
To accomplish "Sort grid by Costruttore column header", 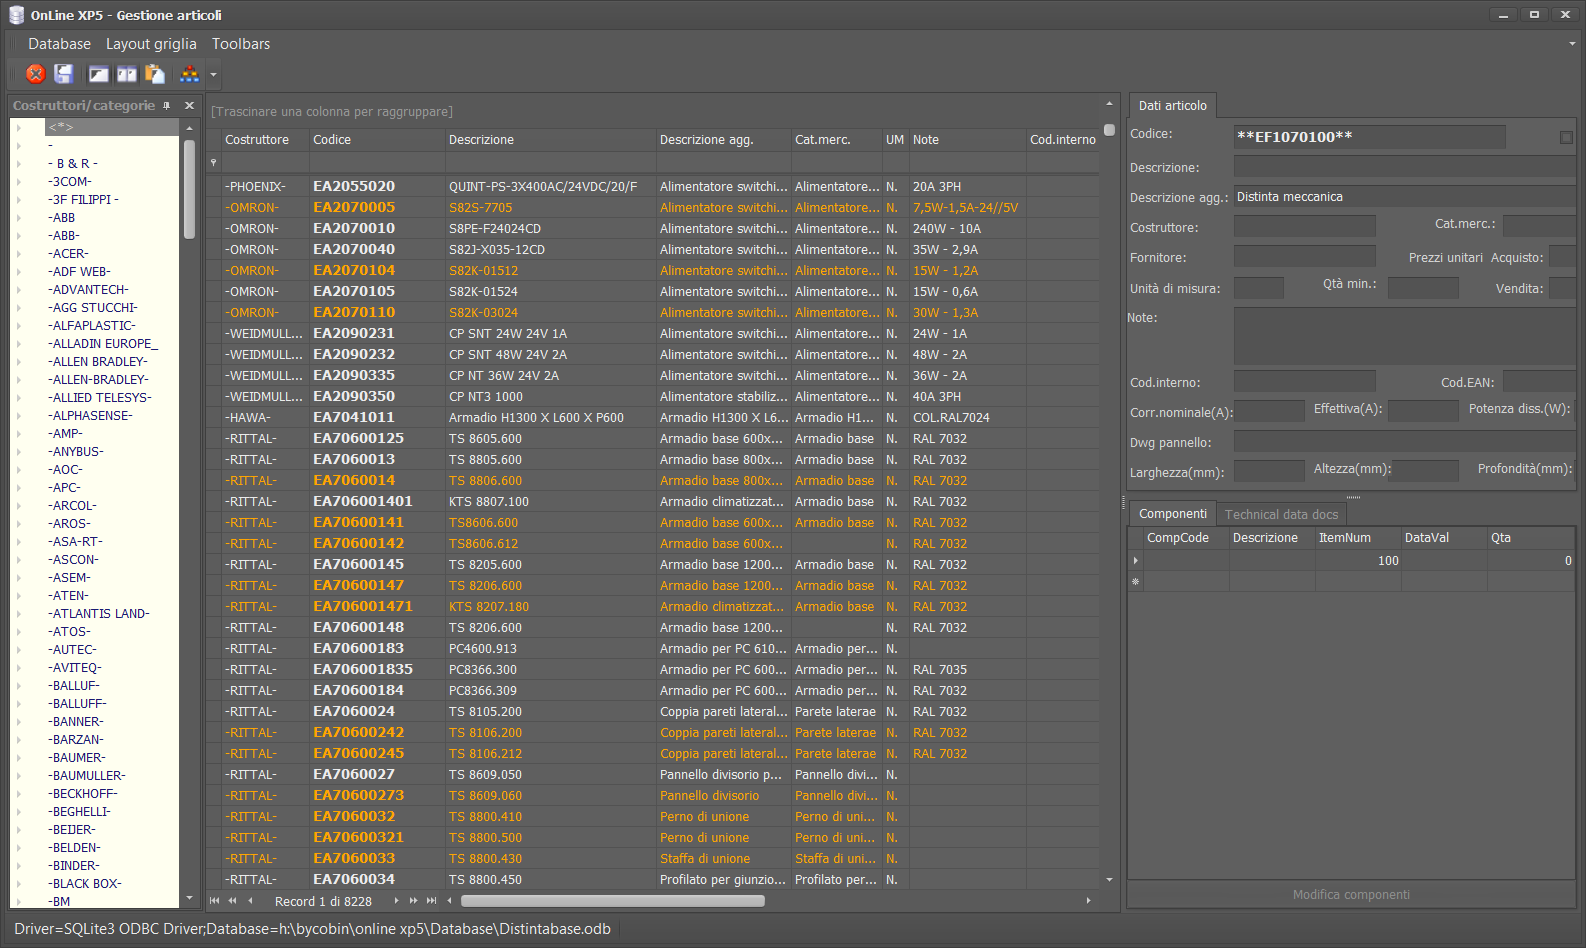I will (257, 140).
